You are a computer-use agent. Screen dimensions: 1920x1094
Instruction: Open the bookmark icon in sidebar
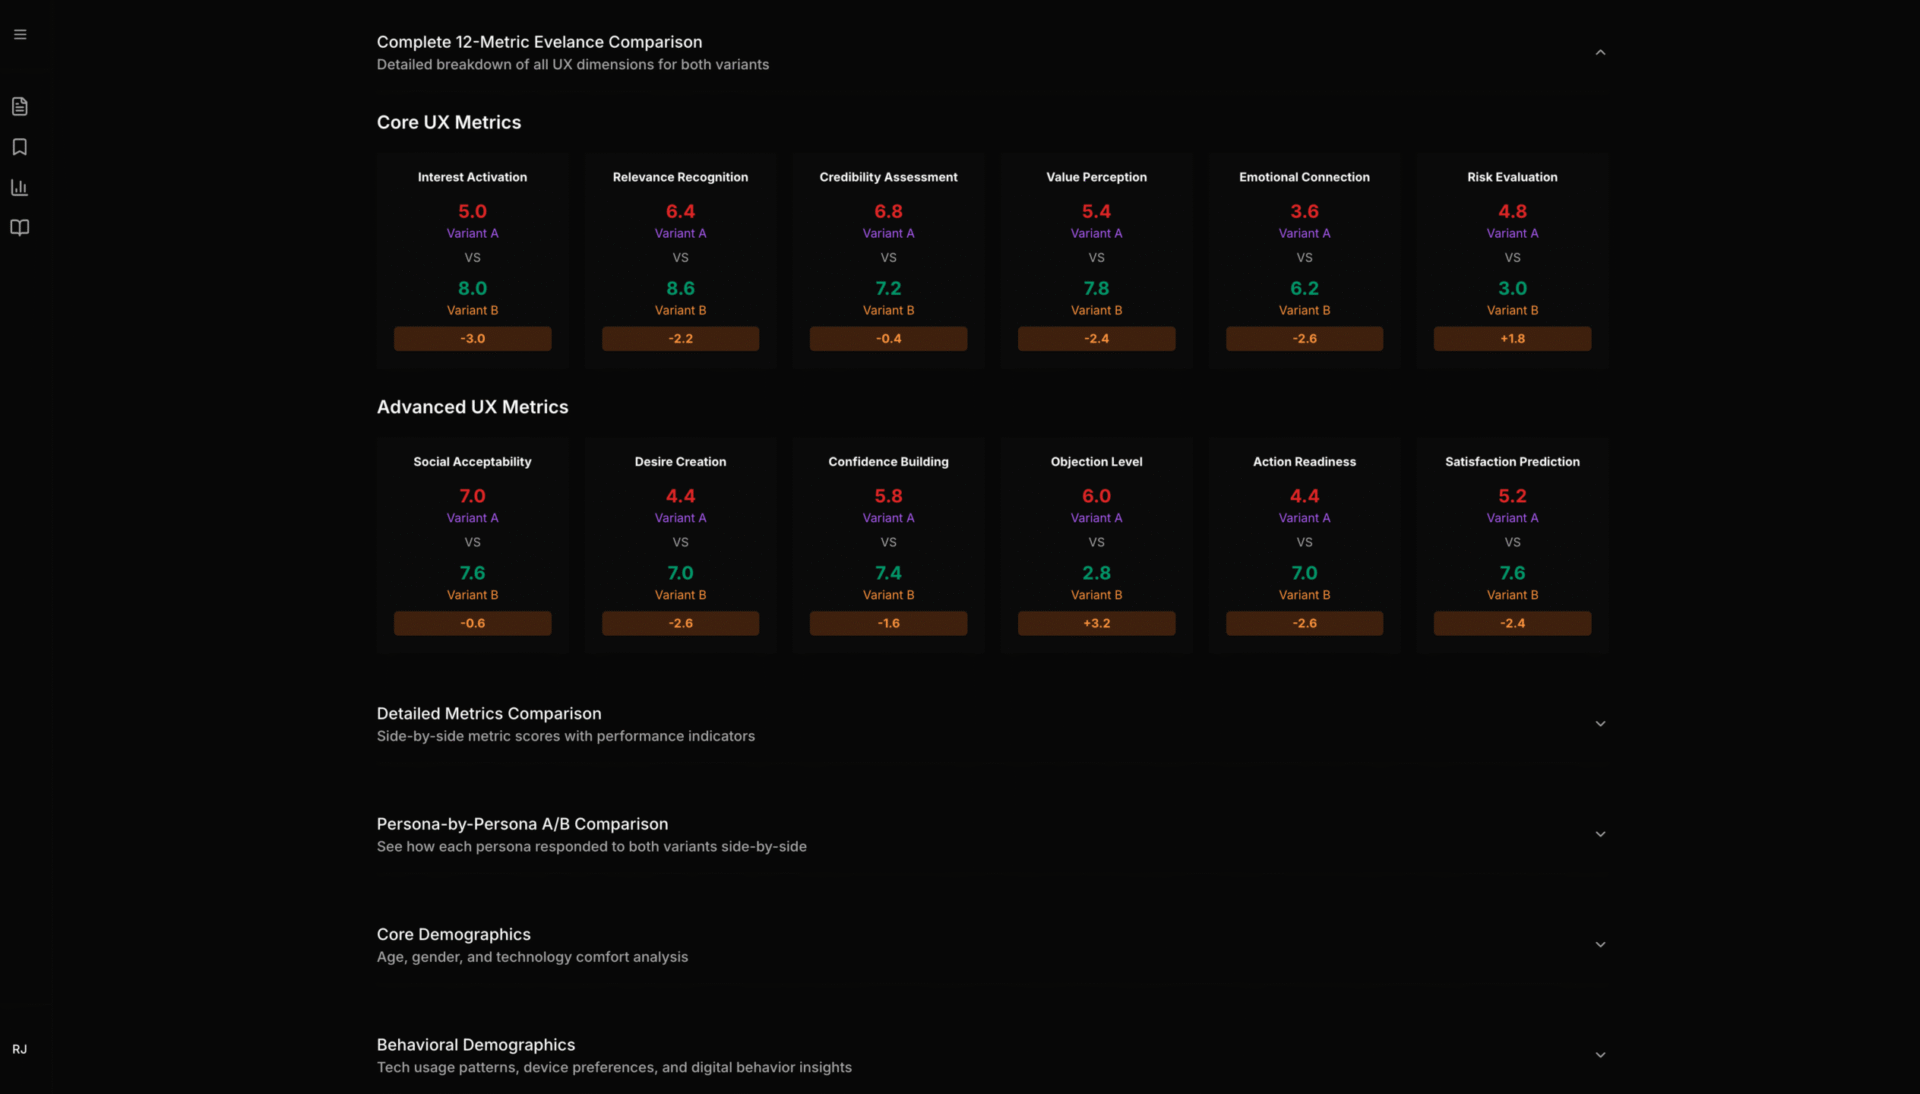[x=20, y=147]
